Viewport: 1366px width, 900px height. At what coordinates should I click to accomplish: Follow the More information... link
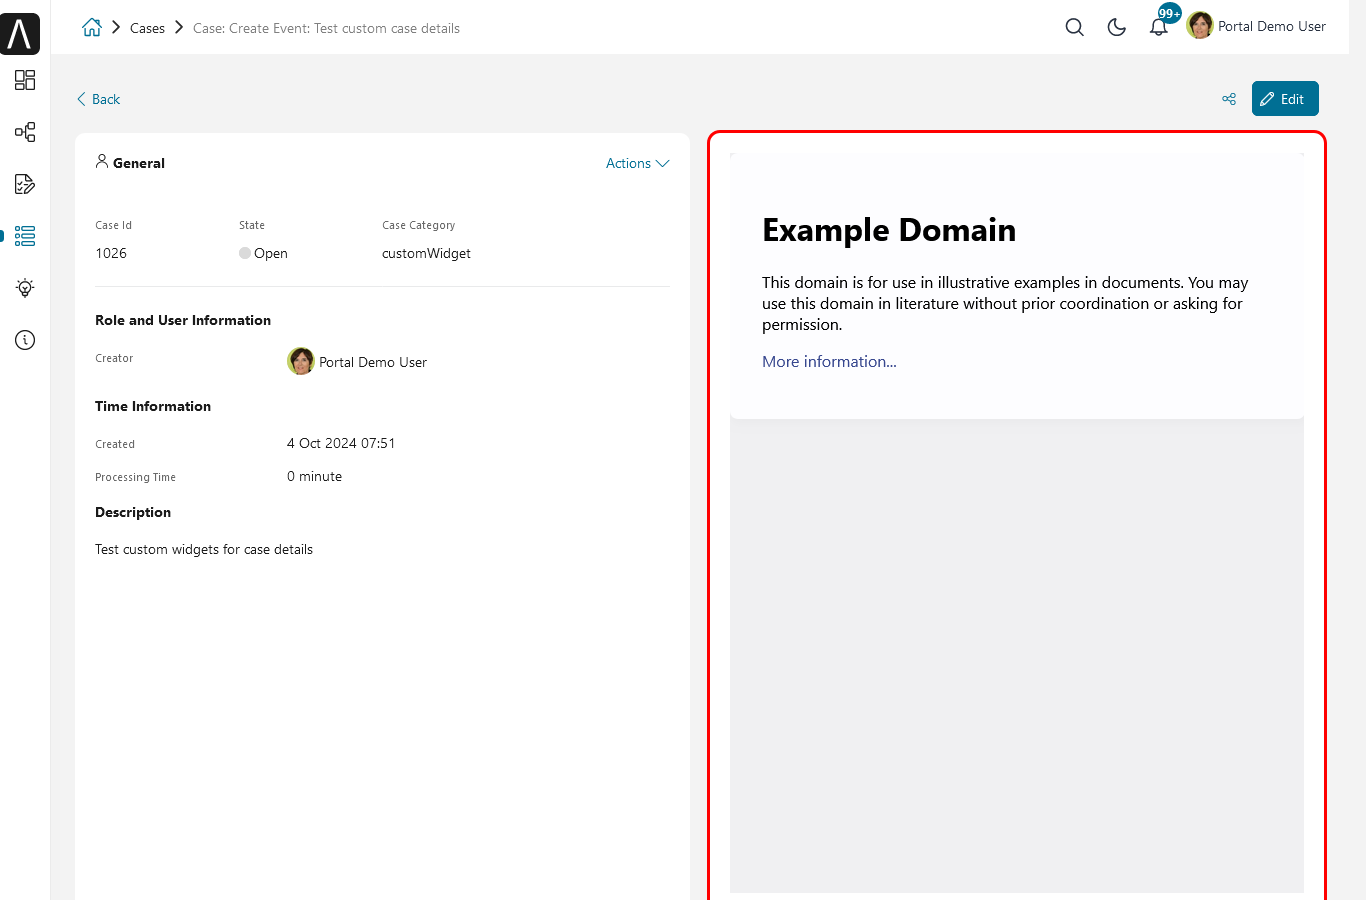coord(829,362)
